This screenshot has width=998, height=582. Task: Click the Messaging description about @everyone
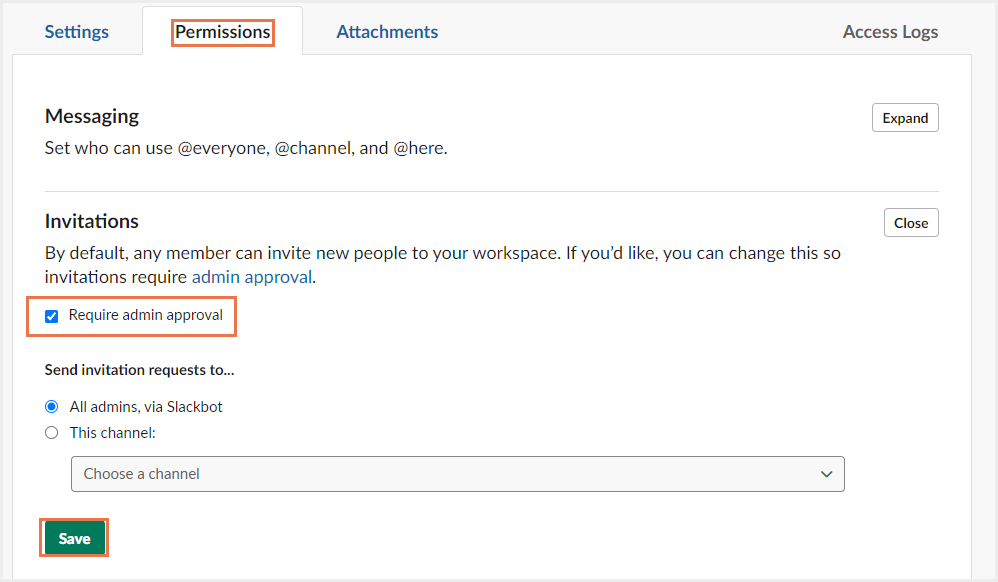246,148
